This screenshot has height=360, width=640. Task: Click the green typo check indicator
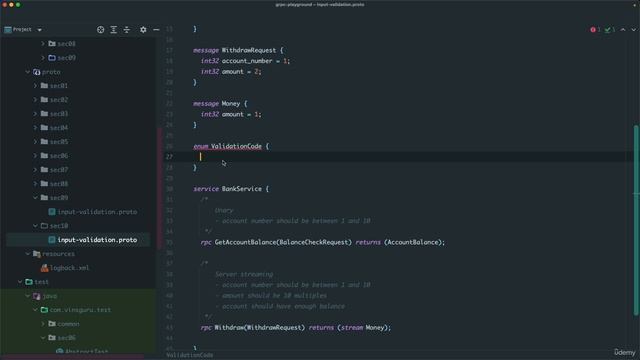pos(610,29)
